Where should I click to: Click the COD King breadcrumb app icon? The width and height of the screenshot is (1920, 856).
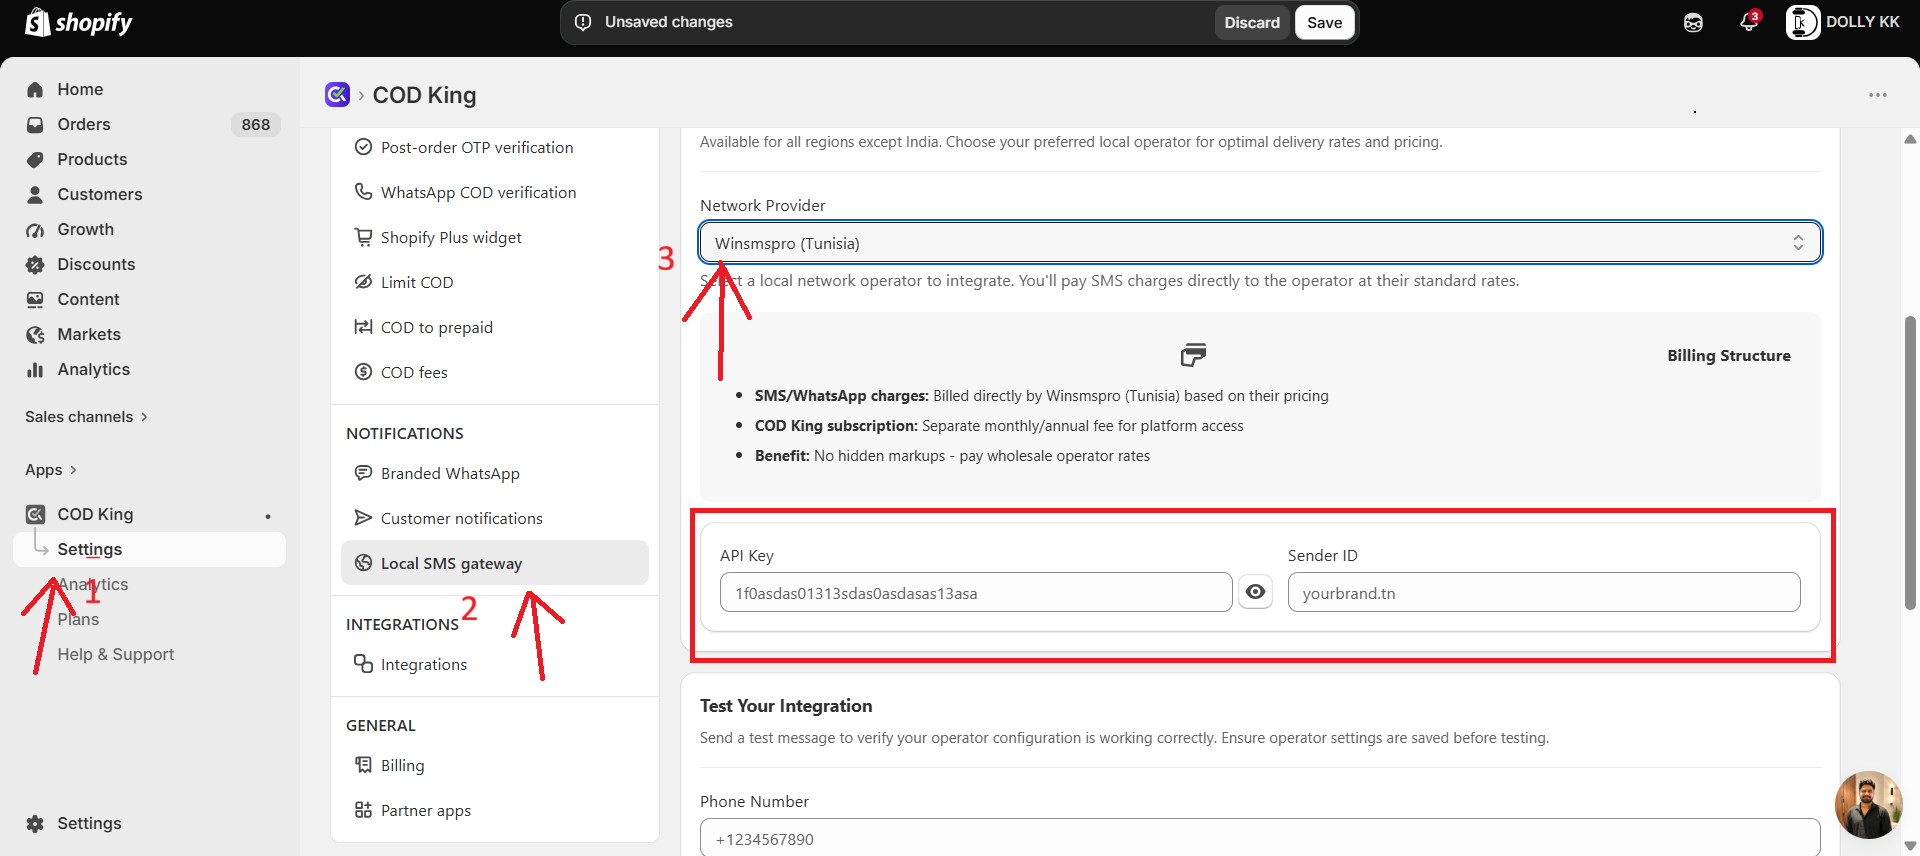337,95
